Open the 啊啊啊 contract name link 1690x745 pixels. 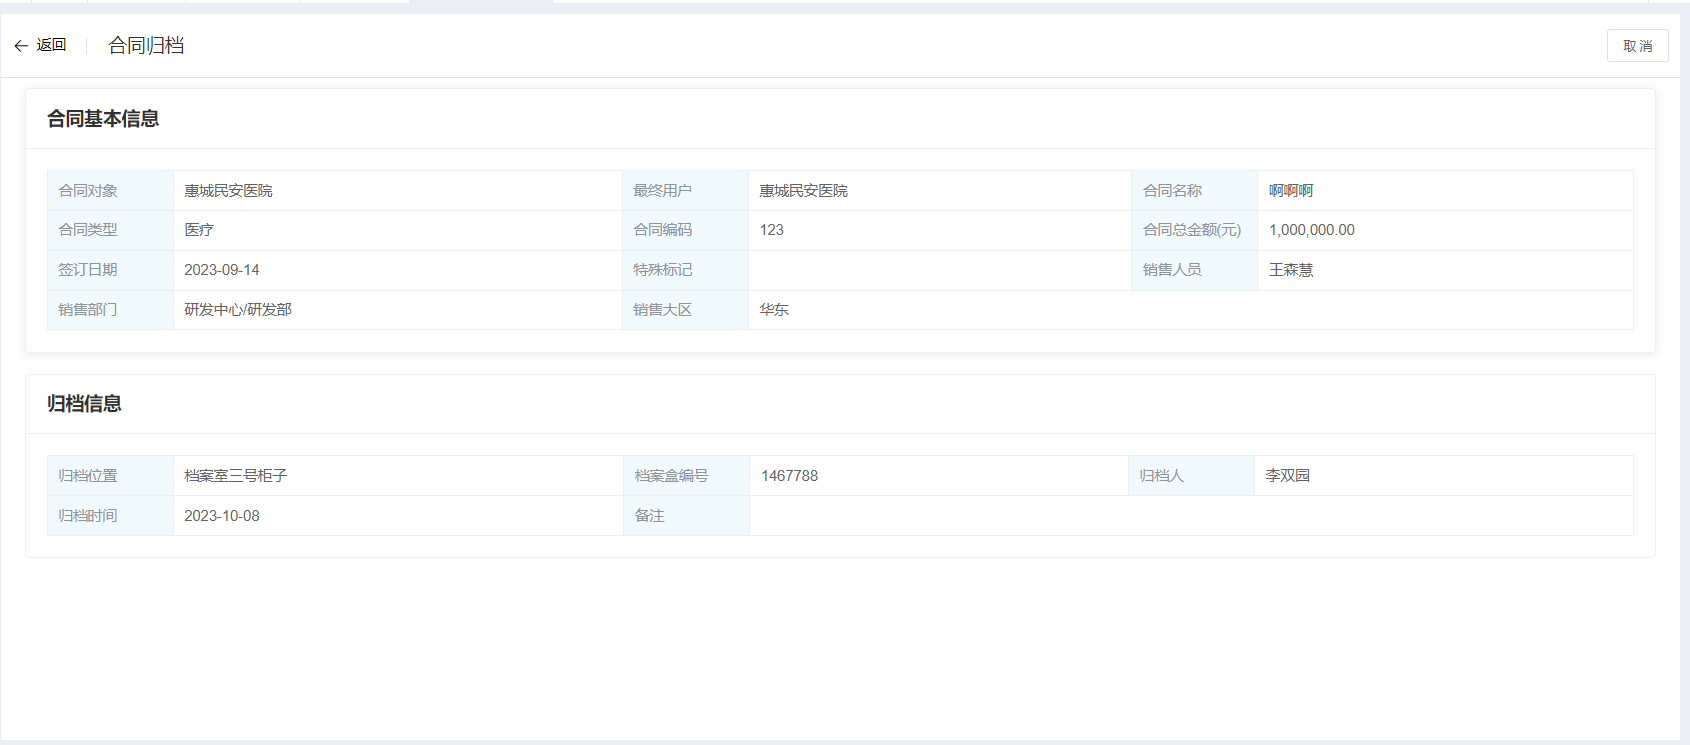(x=1291, y=191)
